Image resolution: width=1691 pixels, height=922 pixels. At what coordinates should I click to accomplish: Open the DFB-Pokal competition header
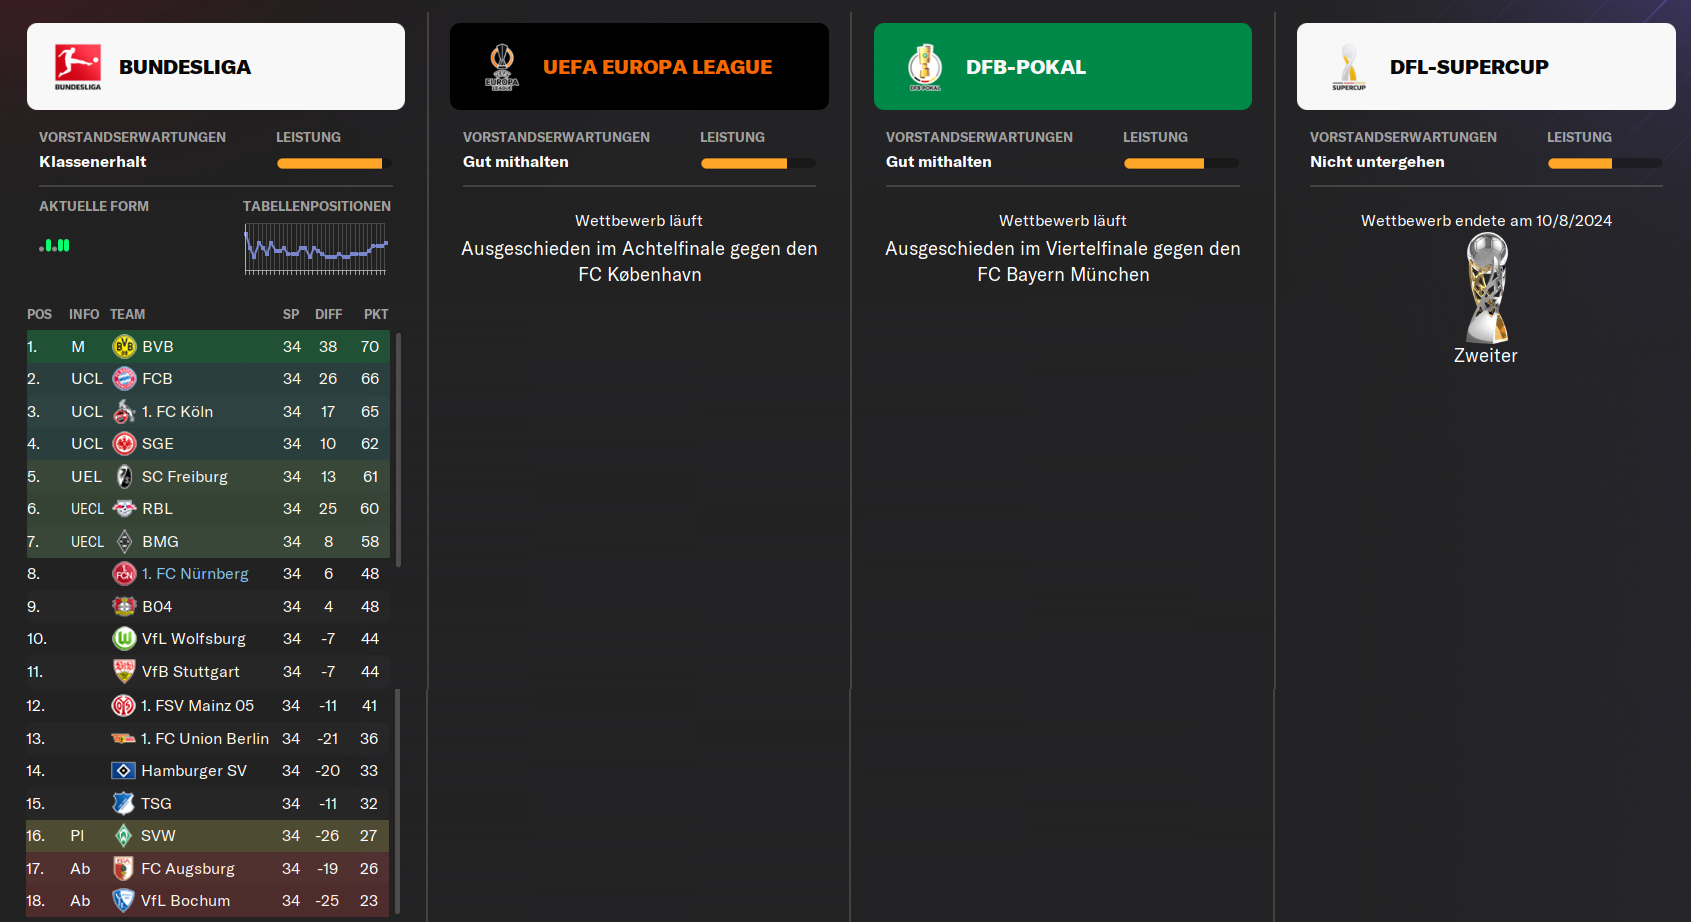point(1063,67)
